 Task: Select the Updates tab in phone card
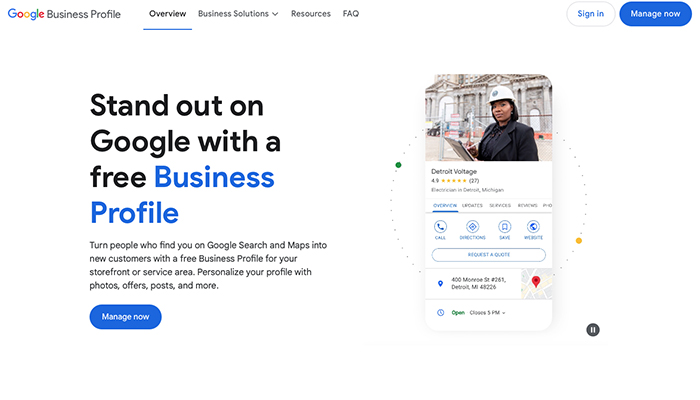tap(472, 206)
